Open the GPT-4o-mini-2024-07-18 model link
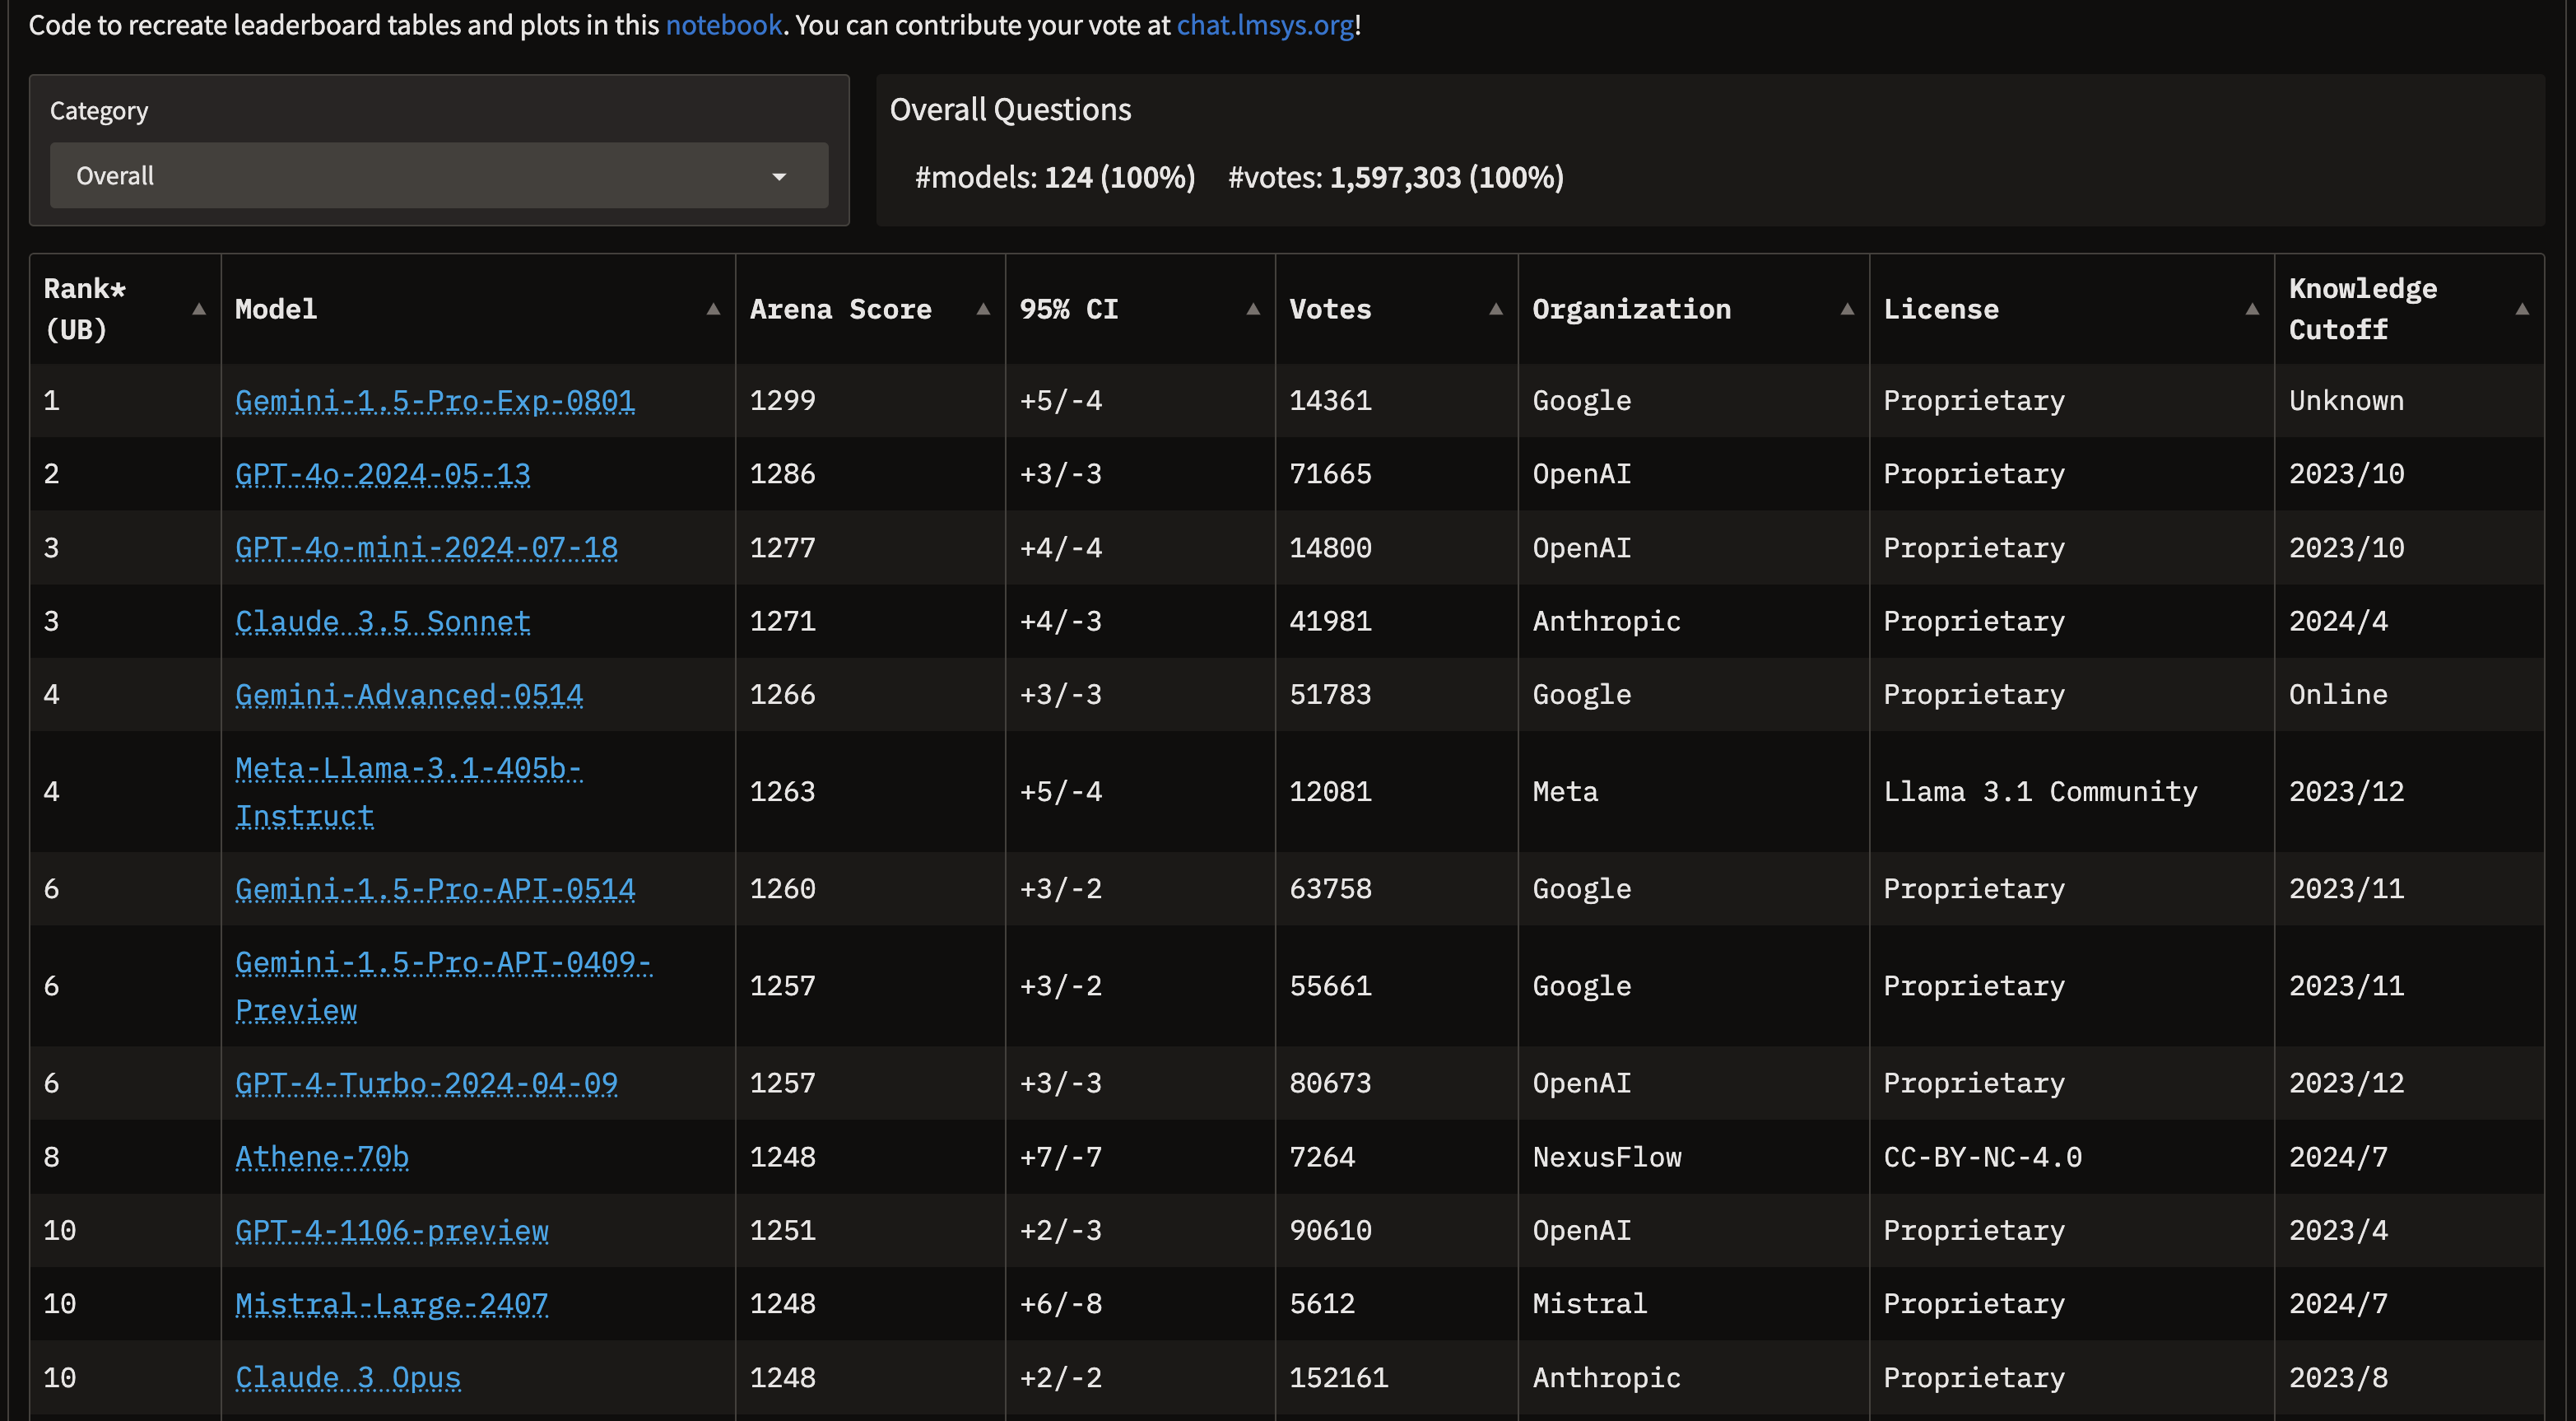Viewport: 2576px width, 1421px height. [x=426, y=548]
